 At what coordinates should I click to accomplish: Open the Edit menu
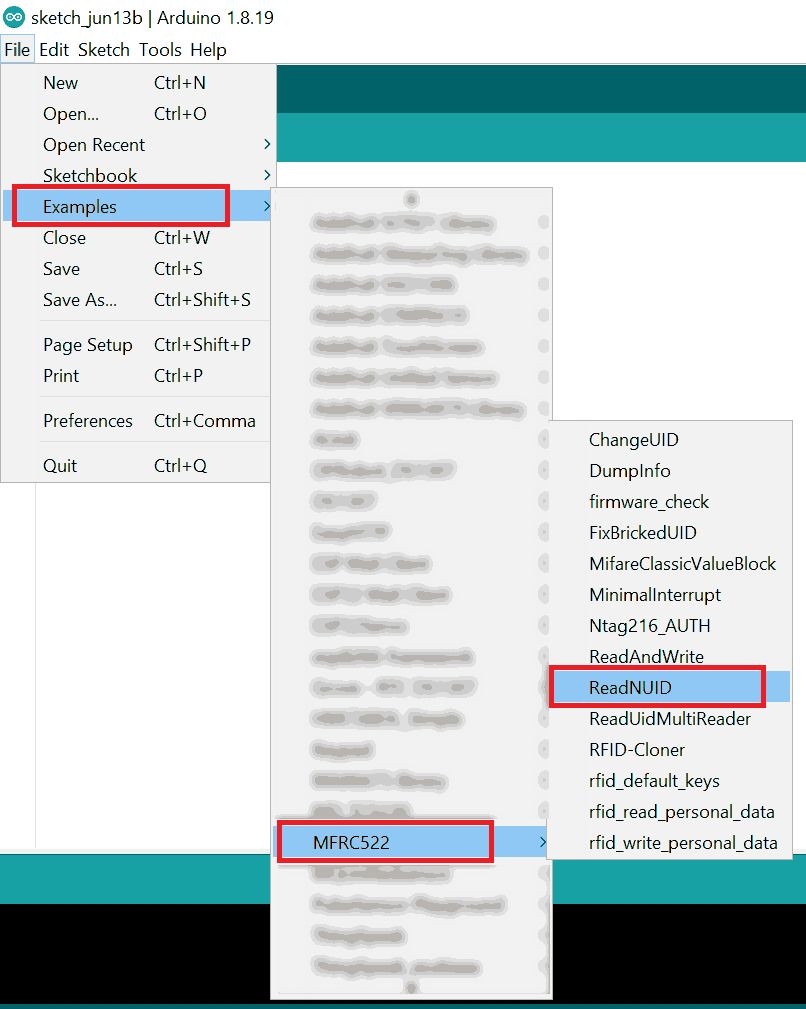(54, 50)
